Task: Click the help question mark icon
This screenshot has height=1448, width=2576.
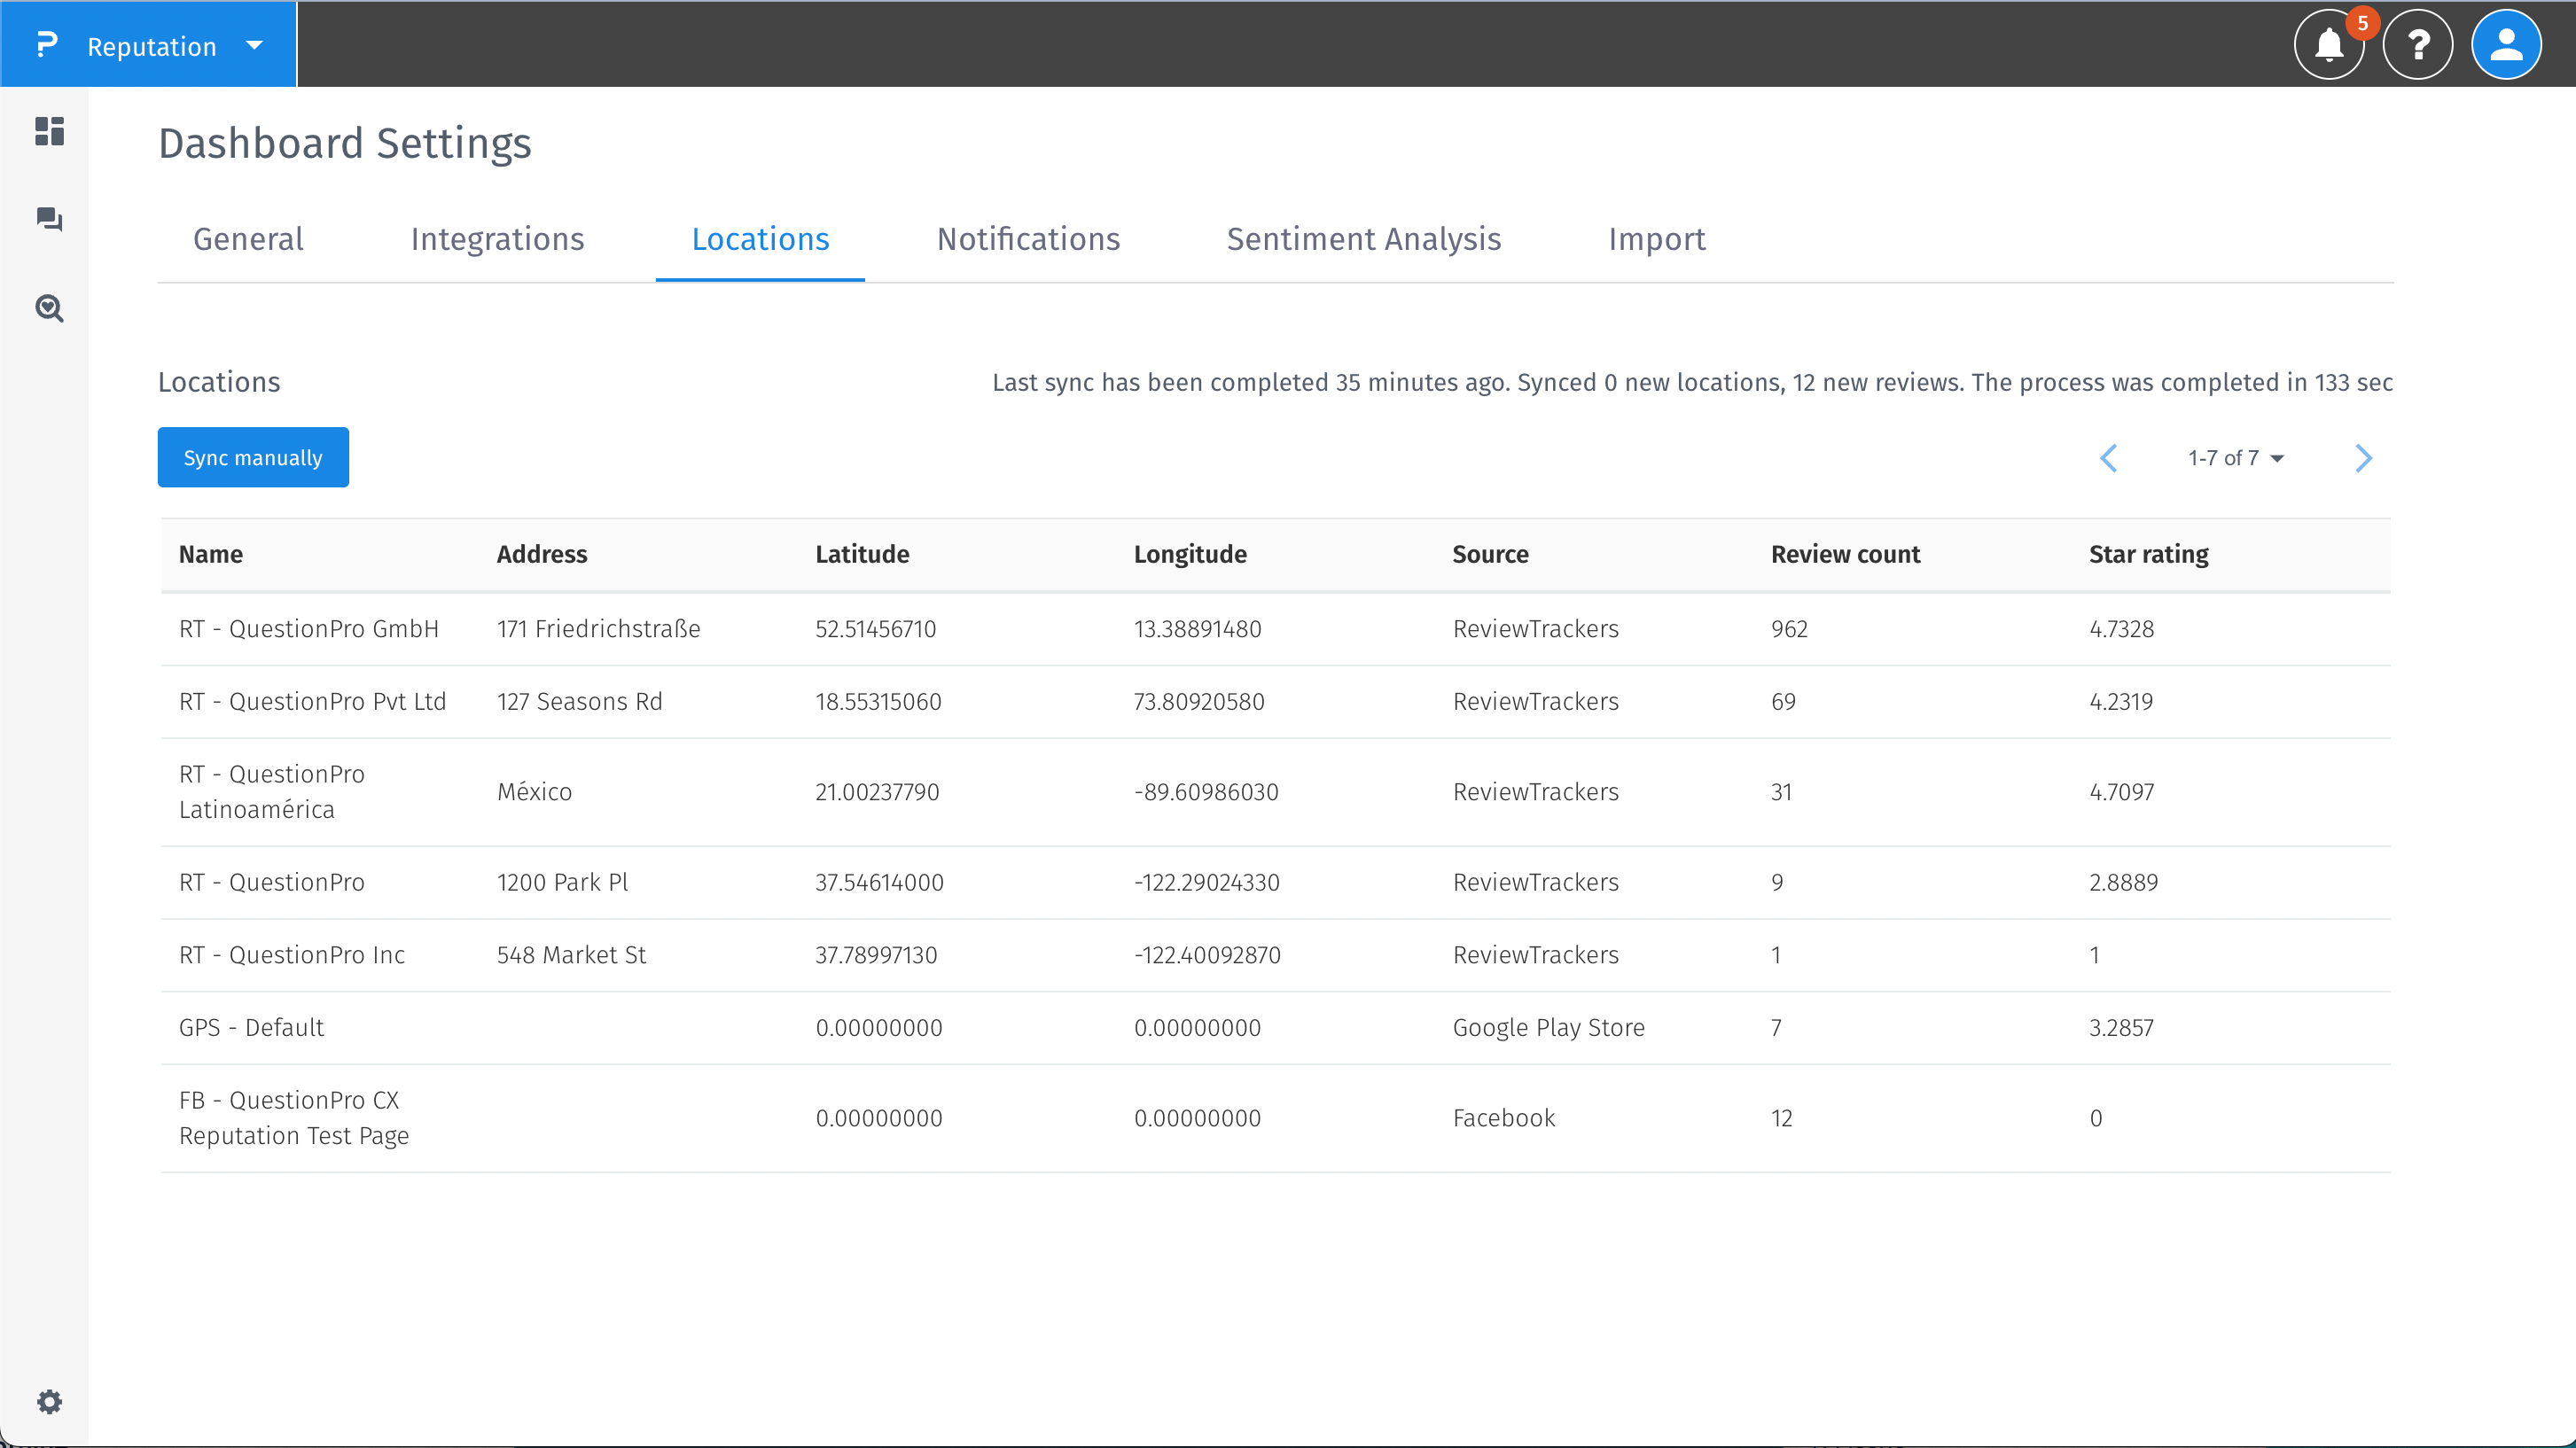Action: click(2417, 45)
